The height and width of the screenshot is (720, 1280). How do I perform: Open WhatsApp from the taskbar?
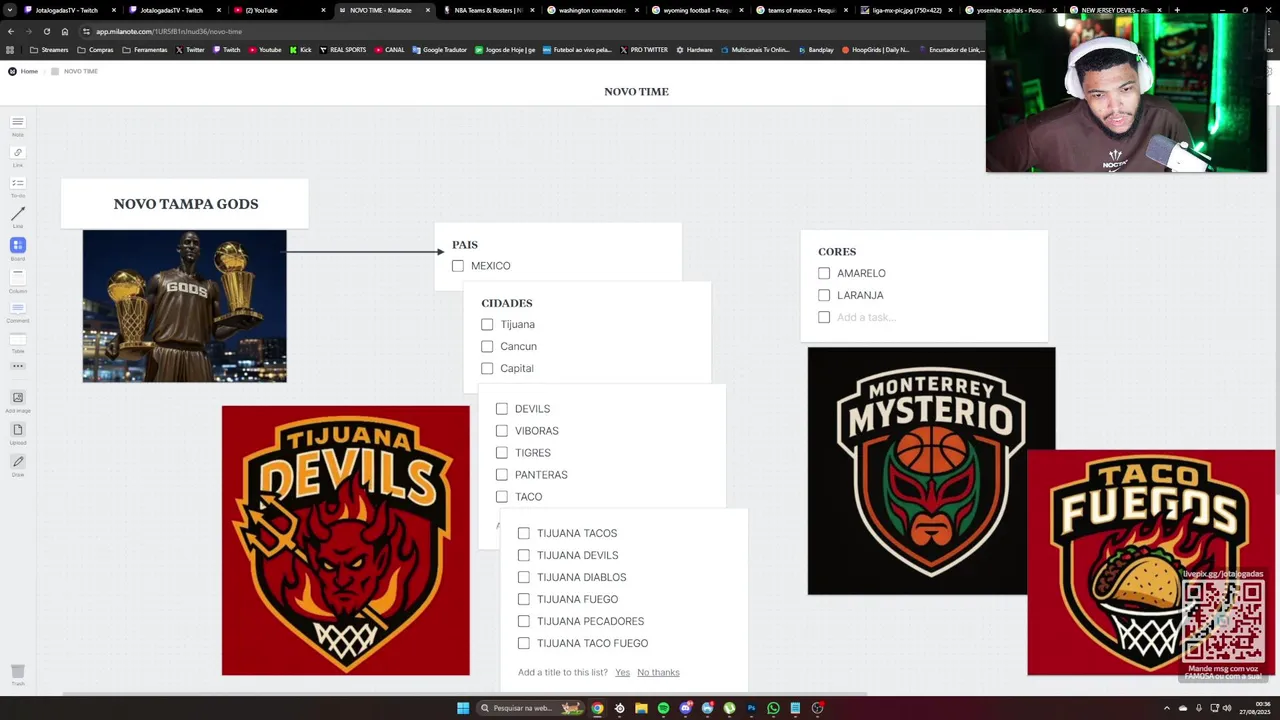pyautogui.click(x=773, y=708)
